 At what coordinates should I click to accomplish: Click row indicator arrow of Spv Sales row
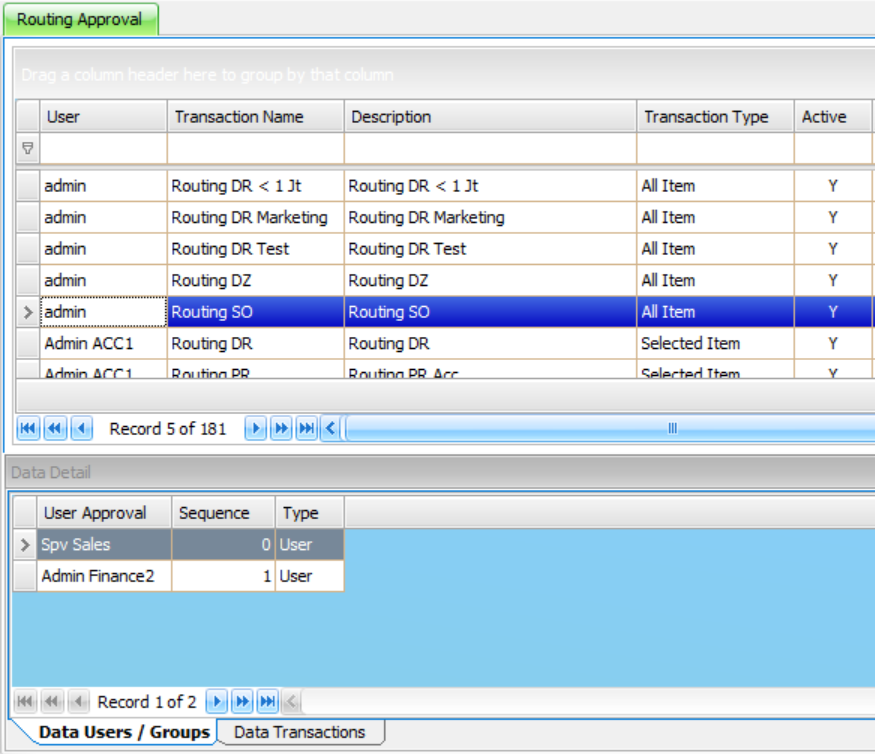[x=25, y=544]
